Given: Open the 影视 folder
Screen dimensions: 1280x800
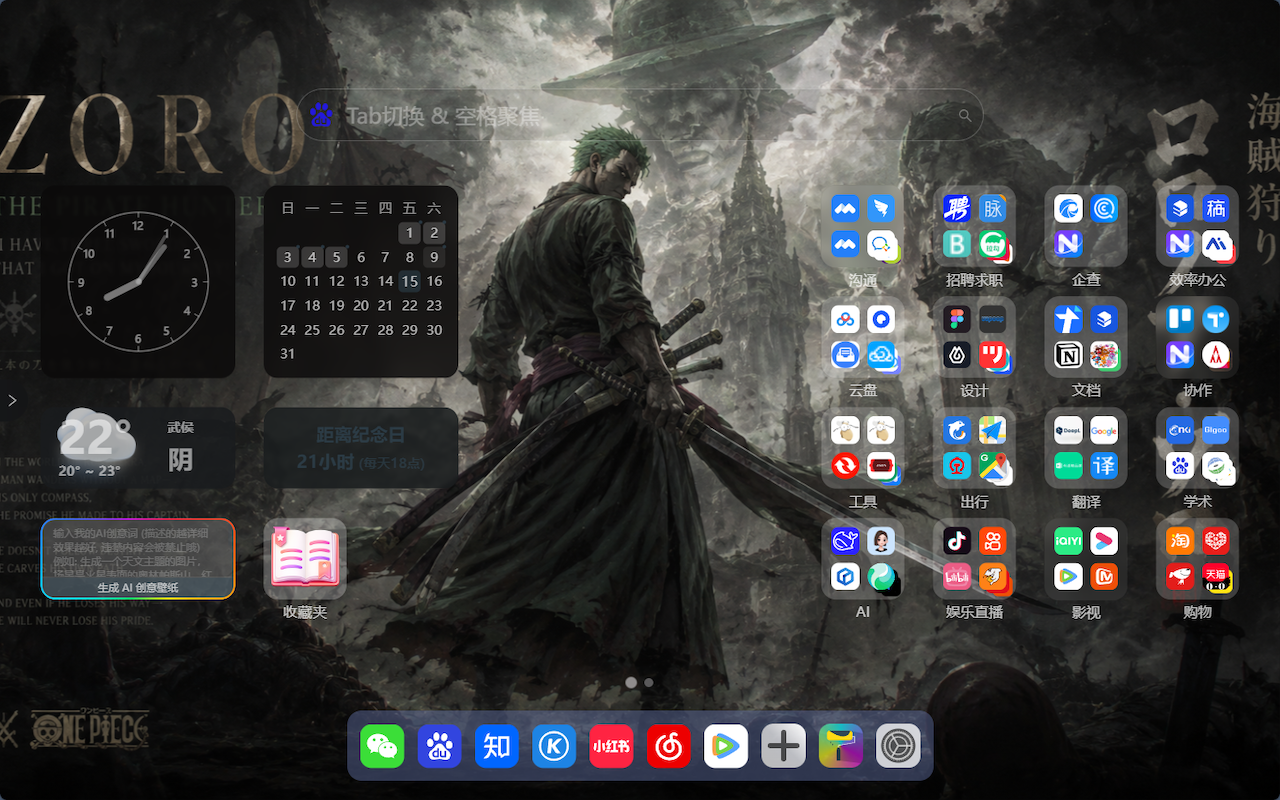Looking at the screenshot, I should click(1086, 559).
